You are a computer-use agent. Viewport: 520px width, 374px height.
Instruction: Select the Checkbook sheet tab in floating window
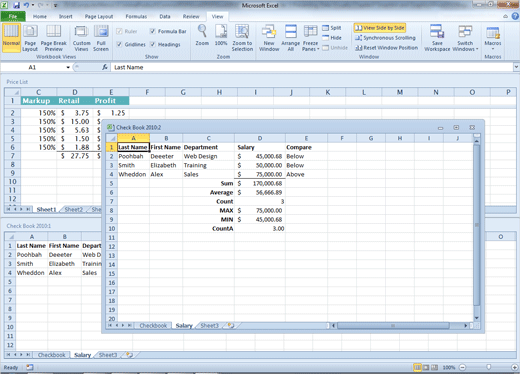[153, 326]
